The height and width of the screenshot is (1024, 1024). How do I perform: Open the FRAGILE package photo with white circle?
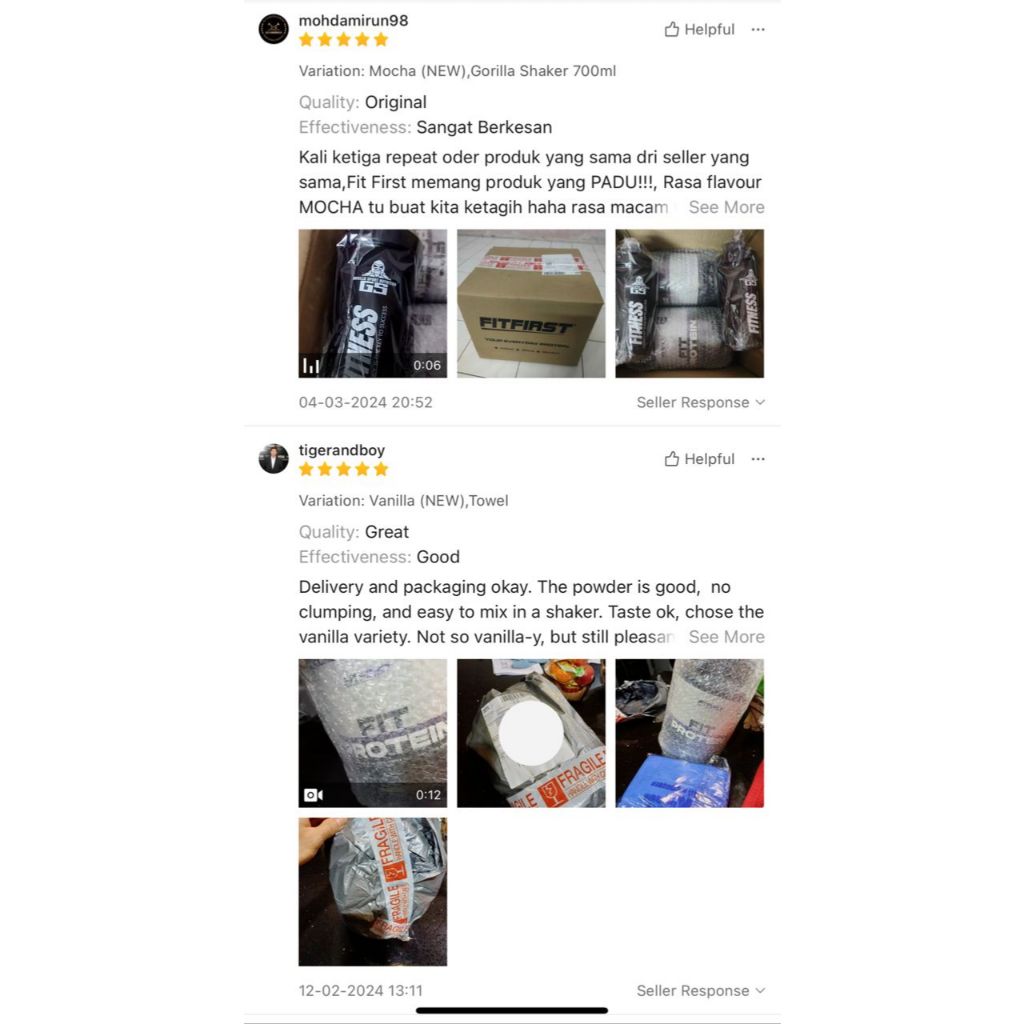tap(531, 733)
